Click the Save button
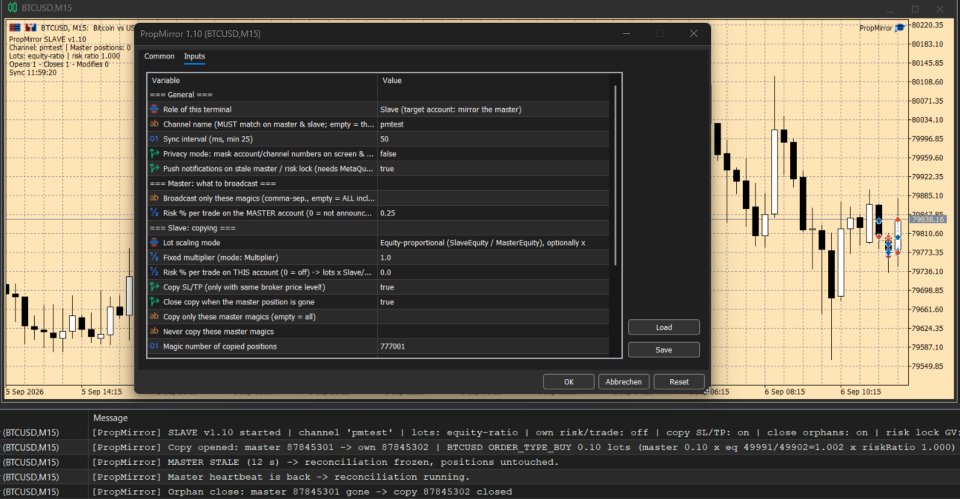This screenshot has width=960, height=499. [x=664, y=350]
